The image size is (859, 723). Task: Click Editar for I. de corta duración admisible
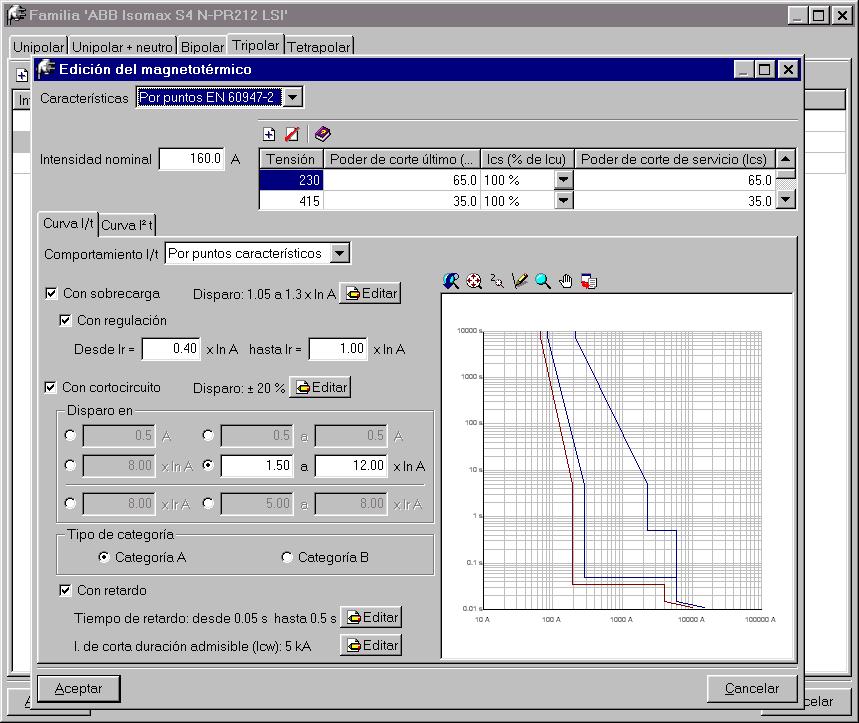[x=371, y=646]
